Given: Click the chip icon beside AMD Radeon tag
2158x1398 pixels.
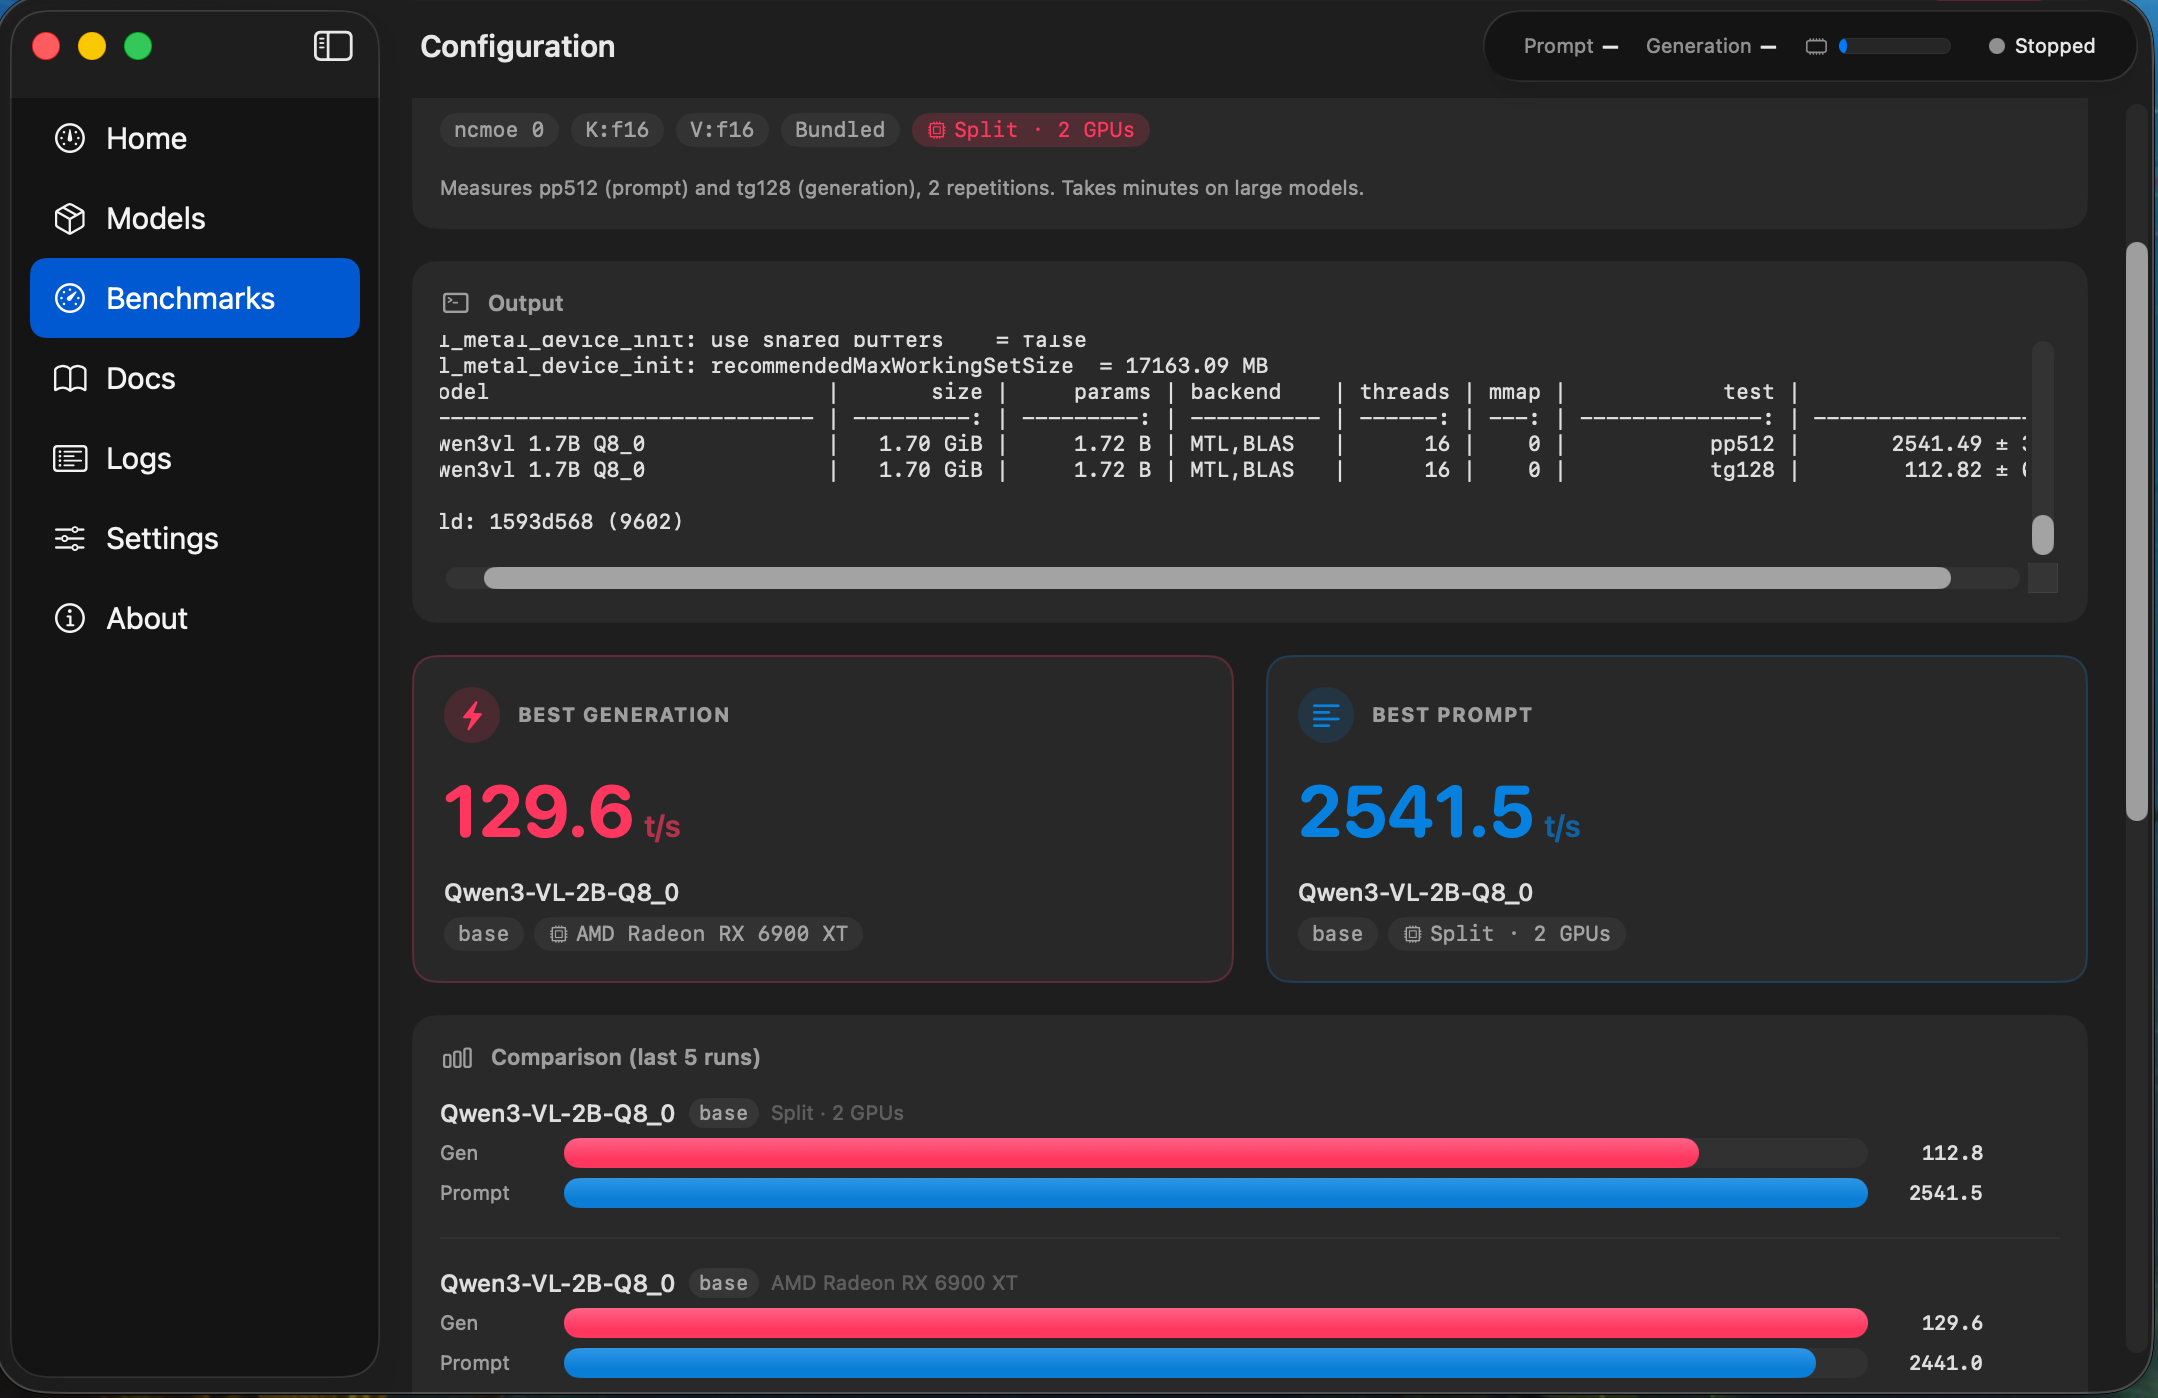Looking at the screenshot, I should pyautogui.click(x=559, y=934).
